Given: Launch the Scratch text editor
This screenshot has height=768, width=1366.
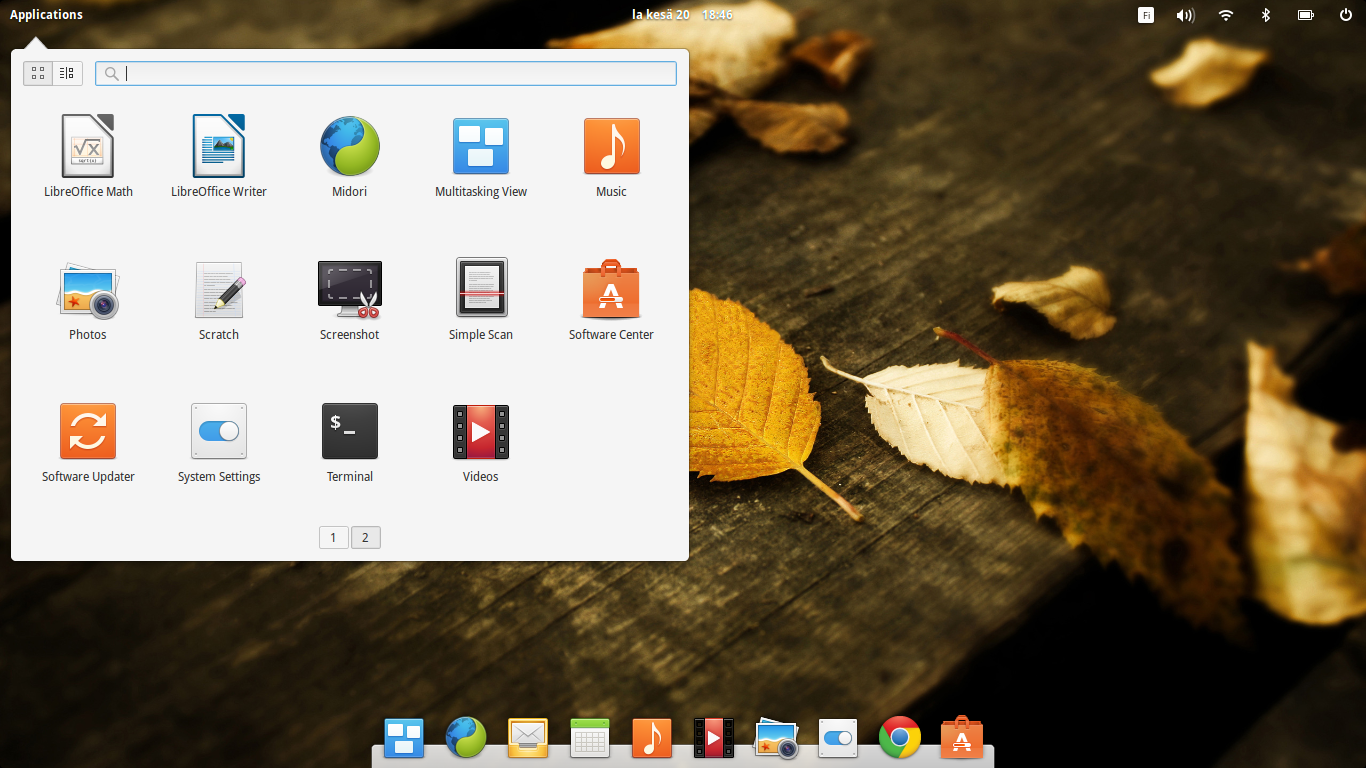Looking at the screenshot, I should click(x=219, y=300).
